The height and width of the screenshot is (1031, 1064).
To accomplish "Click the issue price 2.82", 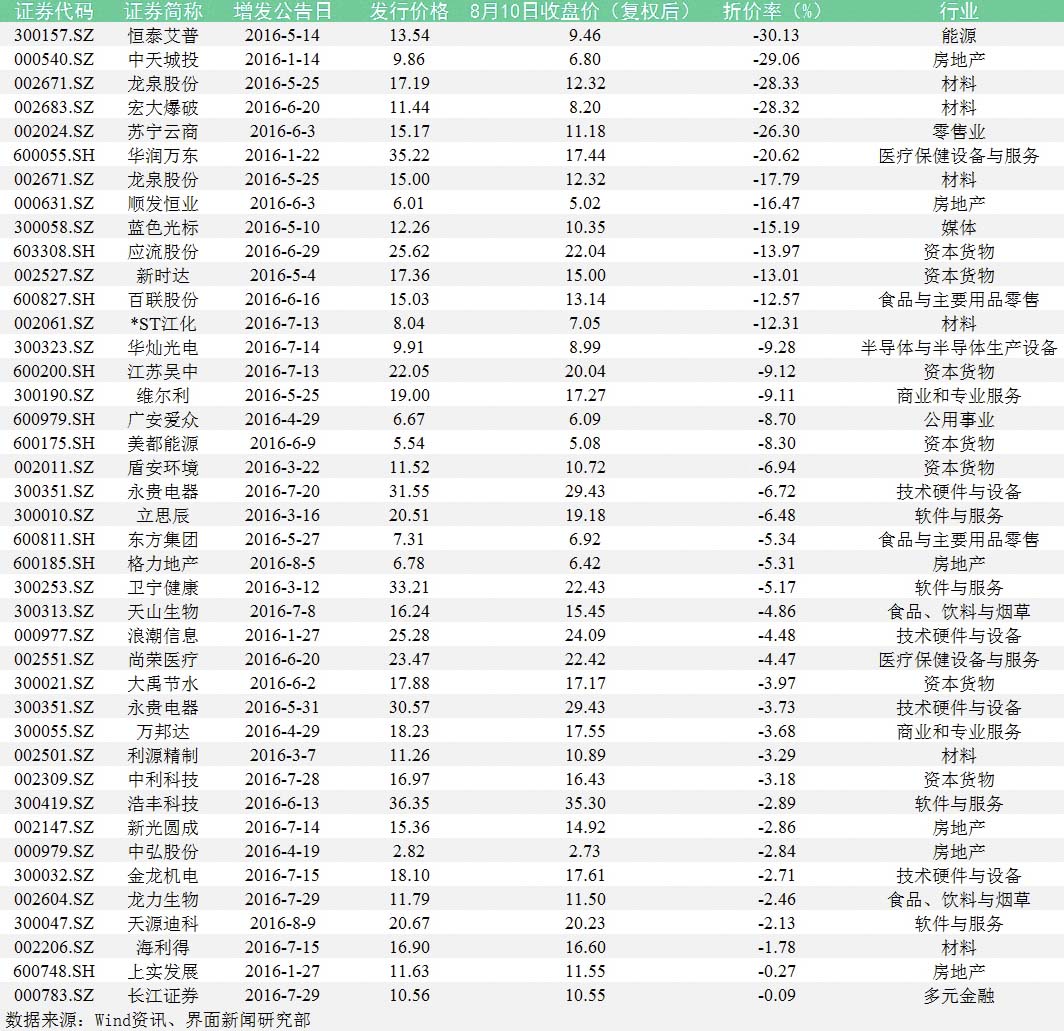I will (409, 852).
